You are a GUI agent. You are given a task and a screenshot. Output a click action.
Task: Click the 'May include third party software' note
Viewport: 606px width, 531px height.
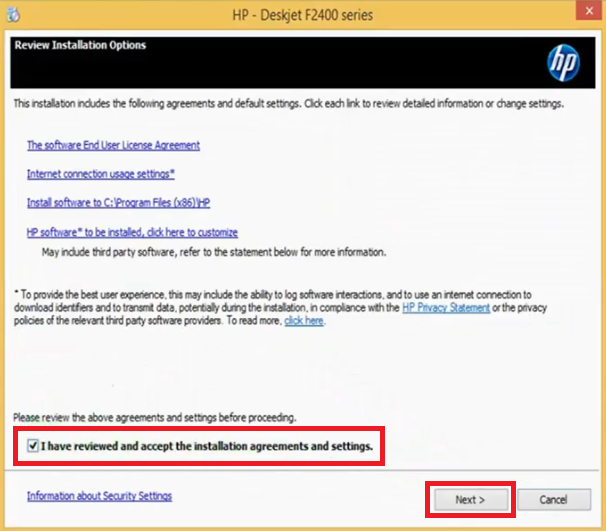click(x=214, y=252)
